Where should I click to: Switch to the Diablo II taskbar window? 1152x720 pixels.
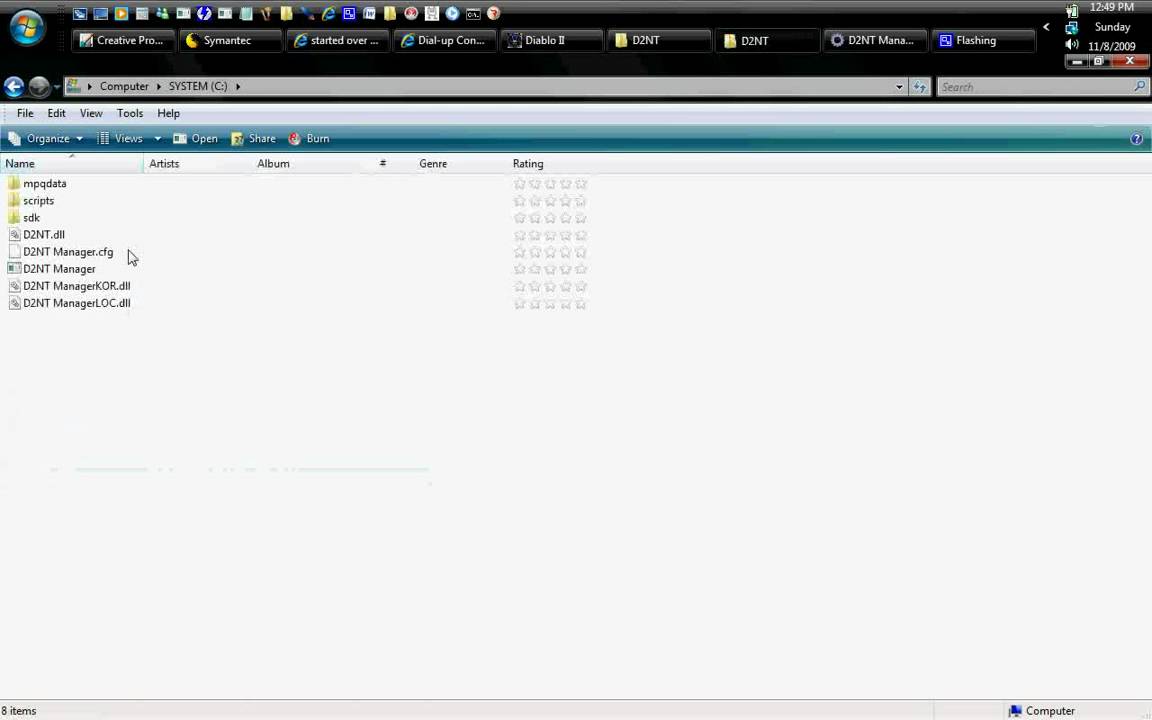(x=552, y=40)
